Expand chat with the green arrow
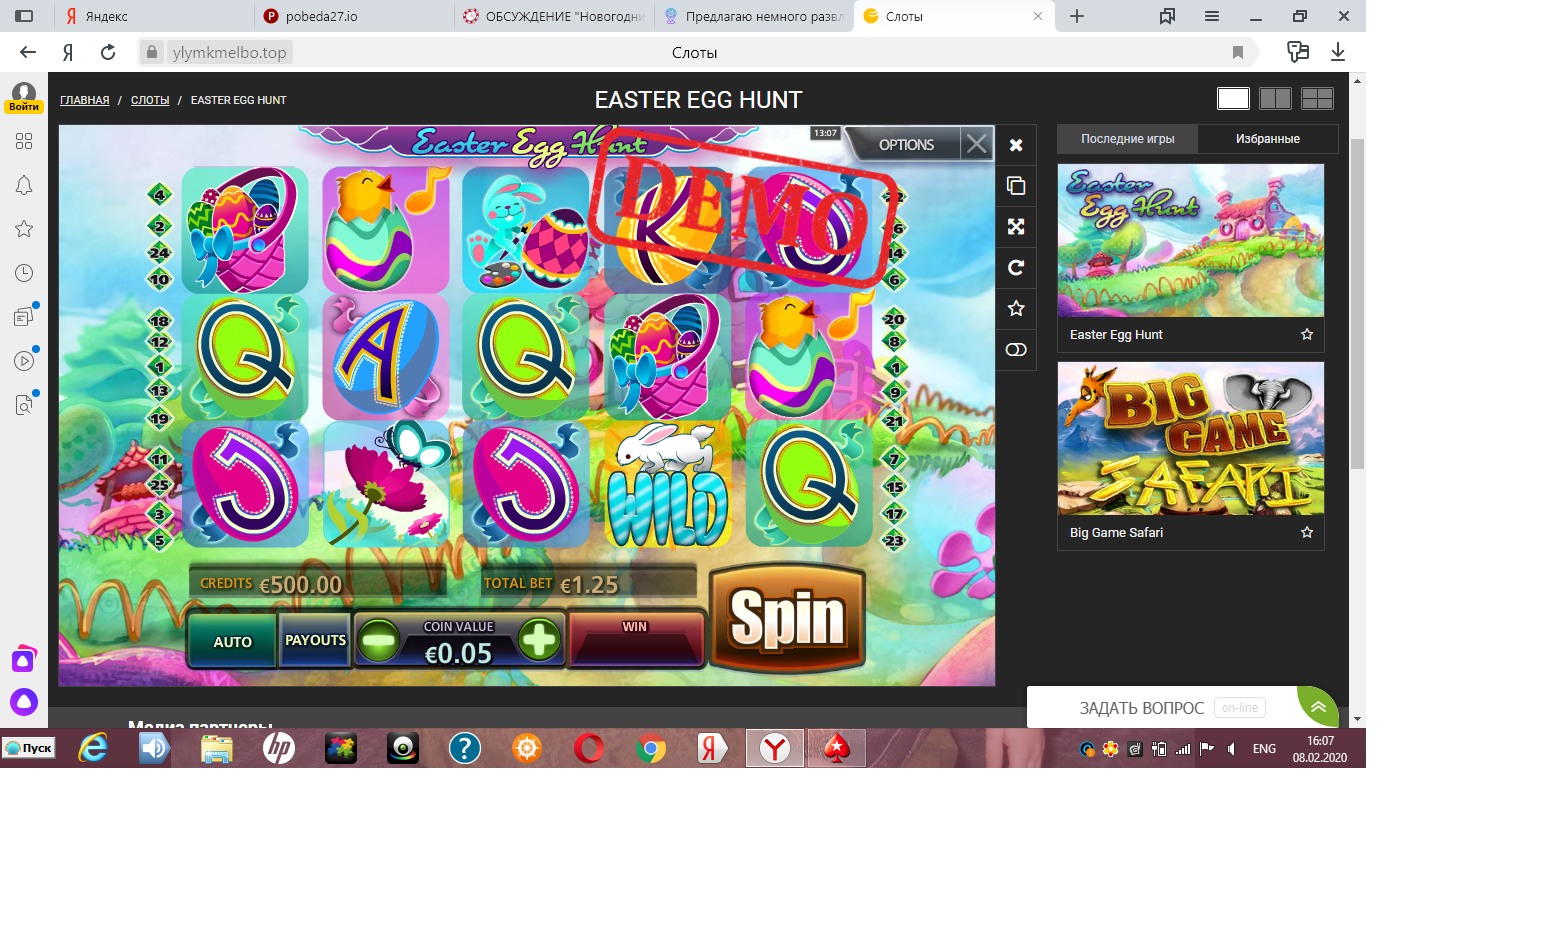This screenshot has width=1554, height=930. [1318, 707]
